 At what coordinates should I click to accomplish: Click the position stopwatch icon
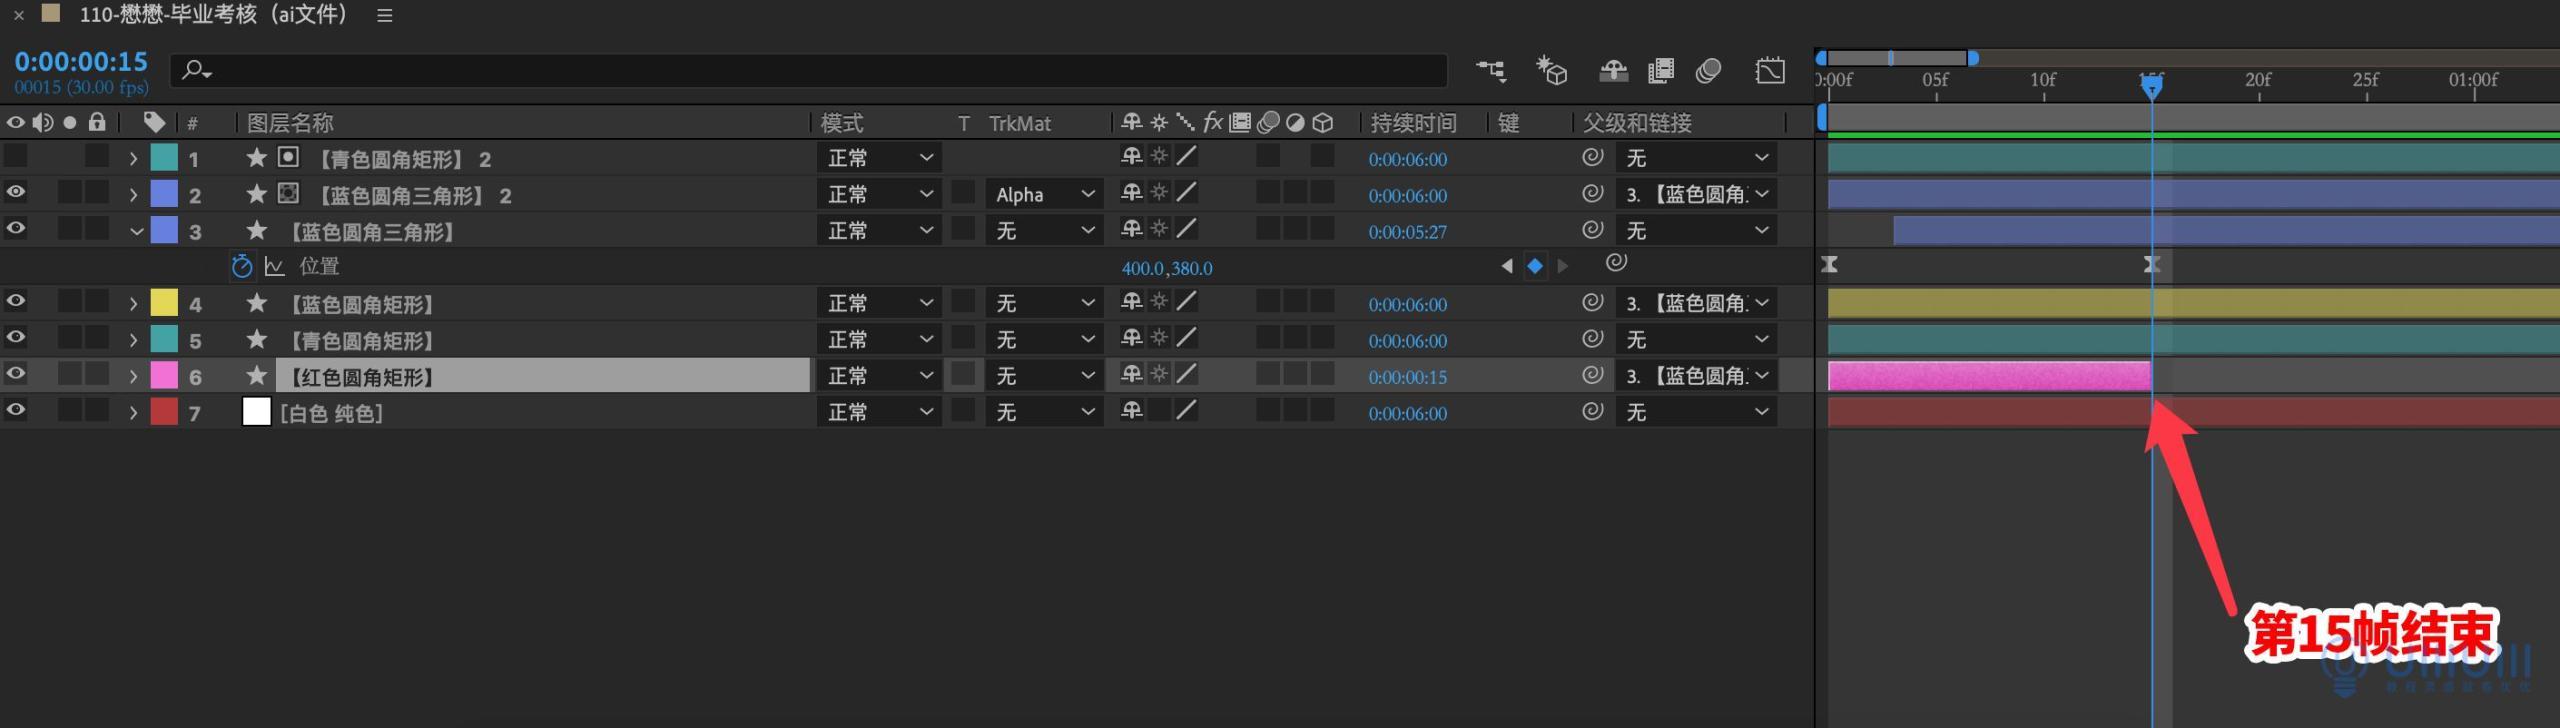(x=242, y=266)
